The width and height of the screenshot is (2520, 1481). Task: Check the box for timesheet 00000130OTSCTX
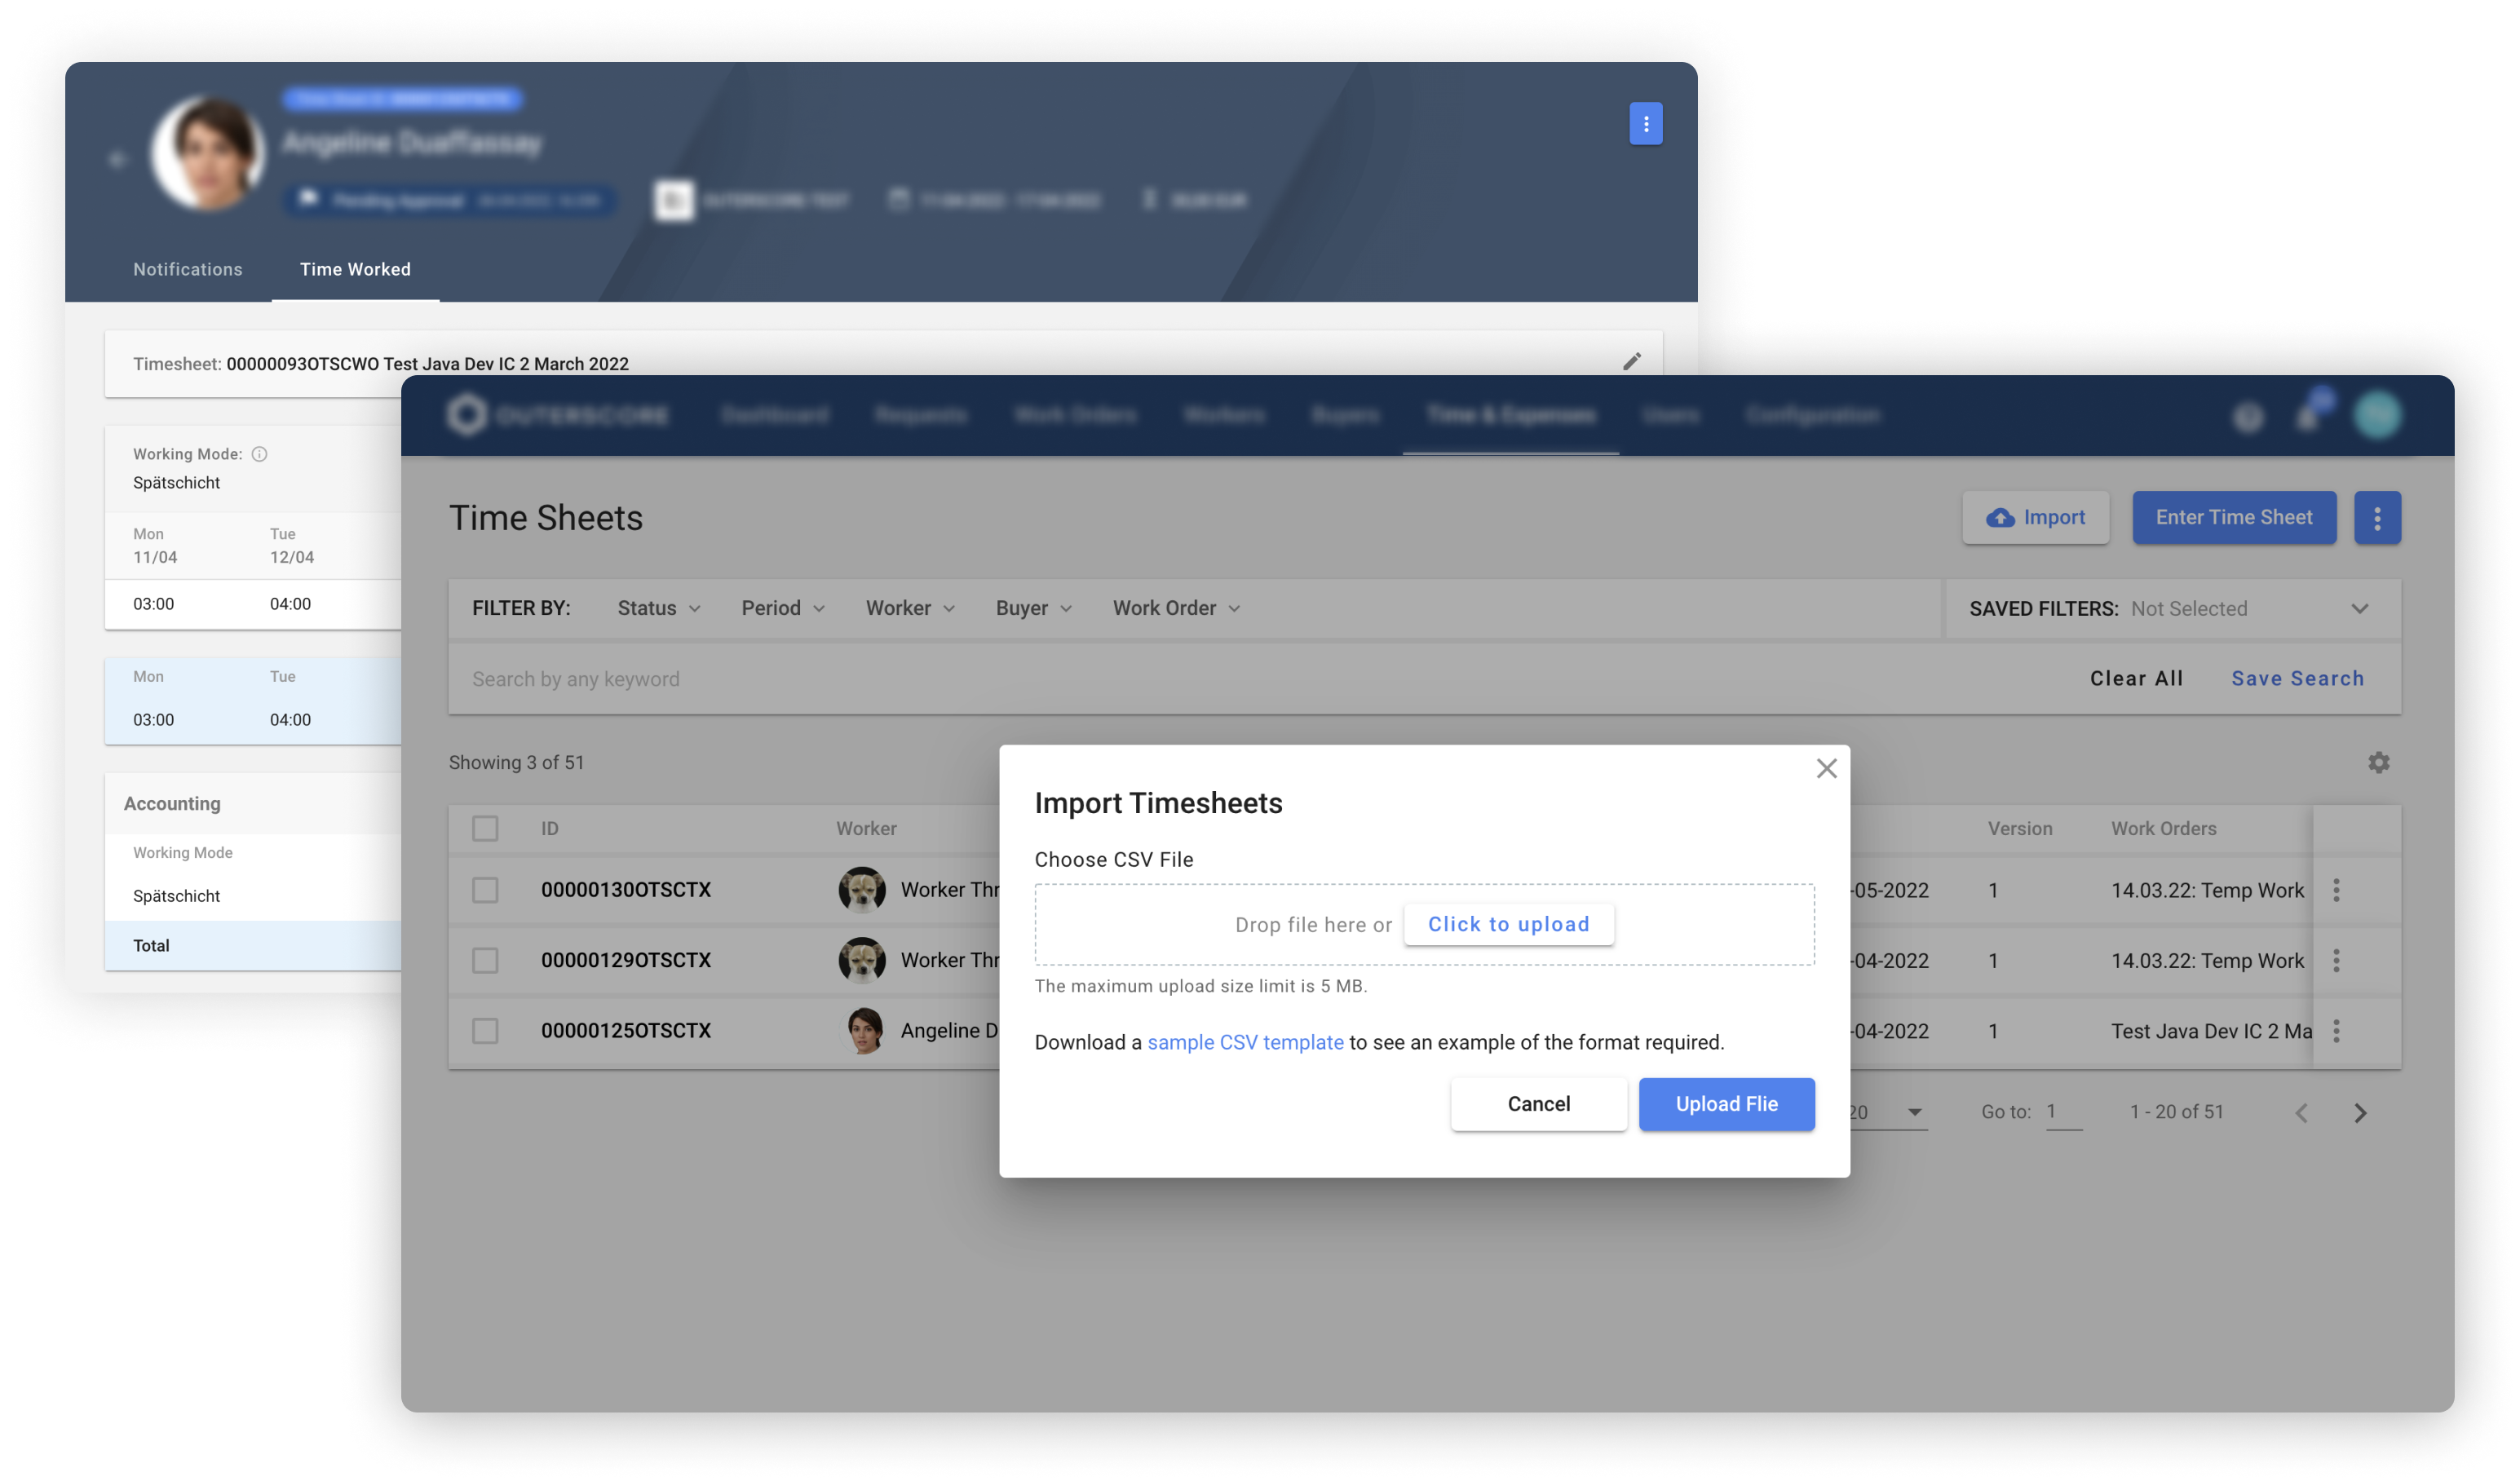(x=485, y=890)
